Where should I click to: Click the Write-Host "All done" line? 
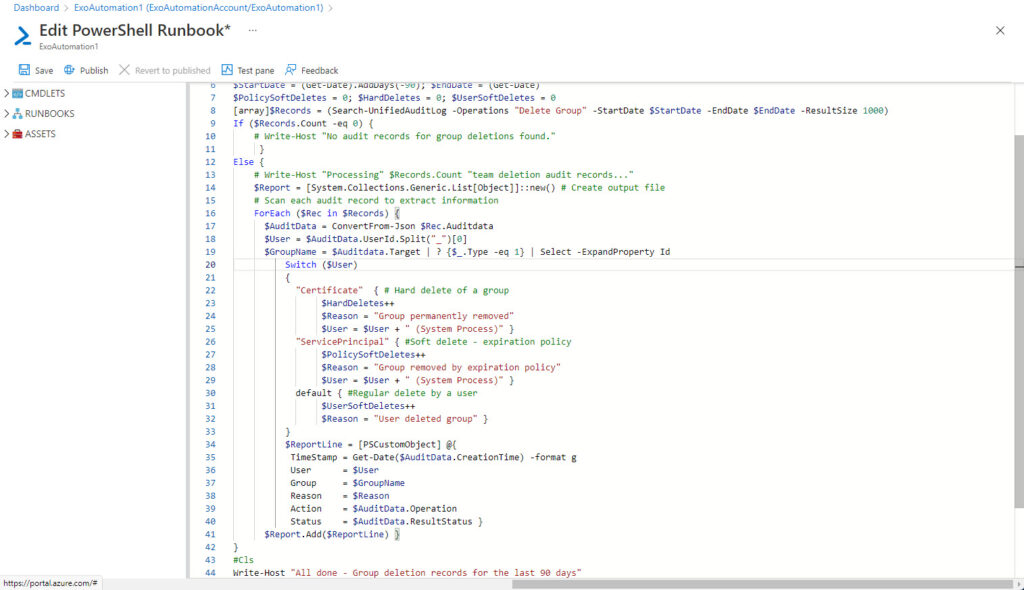coord(407,572)
